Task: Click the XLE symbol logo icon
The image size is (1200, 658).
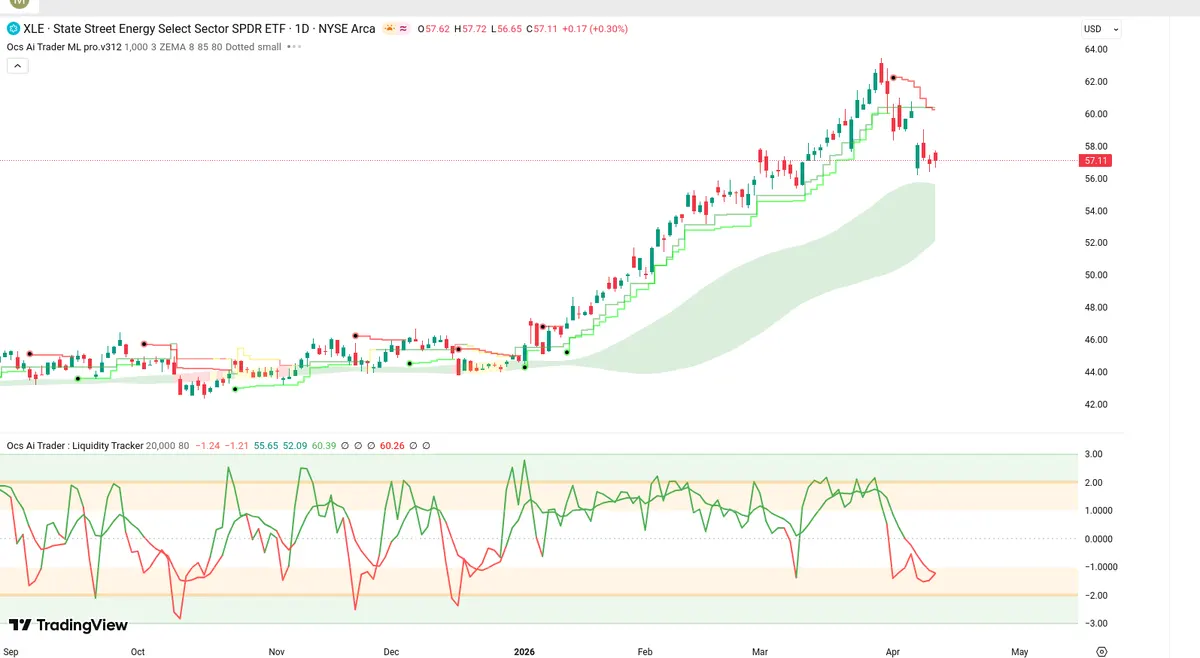Action: 13,29
